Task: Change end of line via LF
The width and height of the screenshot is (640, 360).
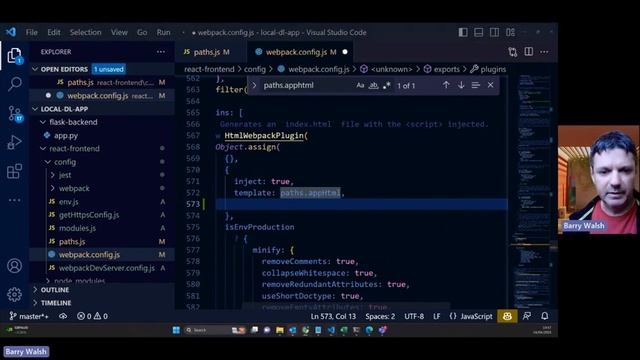Action: [x=437, y=316]
